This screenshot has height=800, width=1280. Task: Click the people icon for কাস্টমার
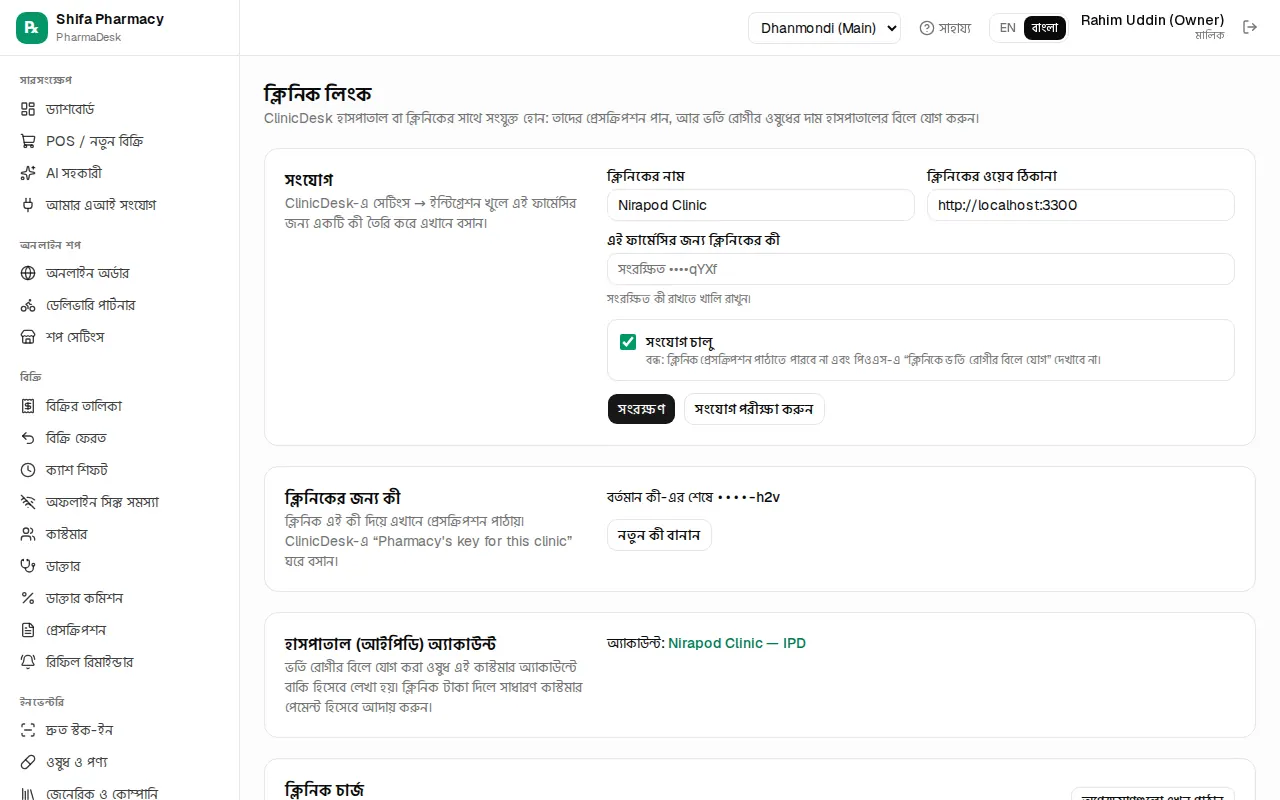click(x=28, y=534)
